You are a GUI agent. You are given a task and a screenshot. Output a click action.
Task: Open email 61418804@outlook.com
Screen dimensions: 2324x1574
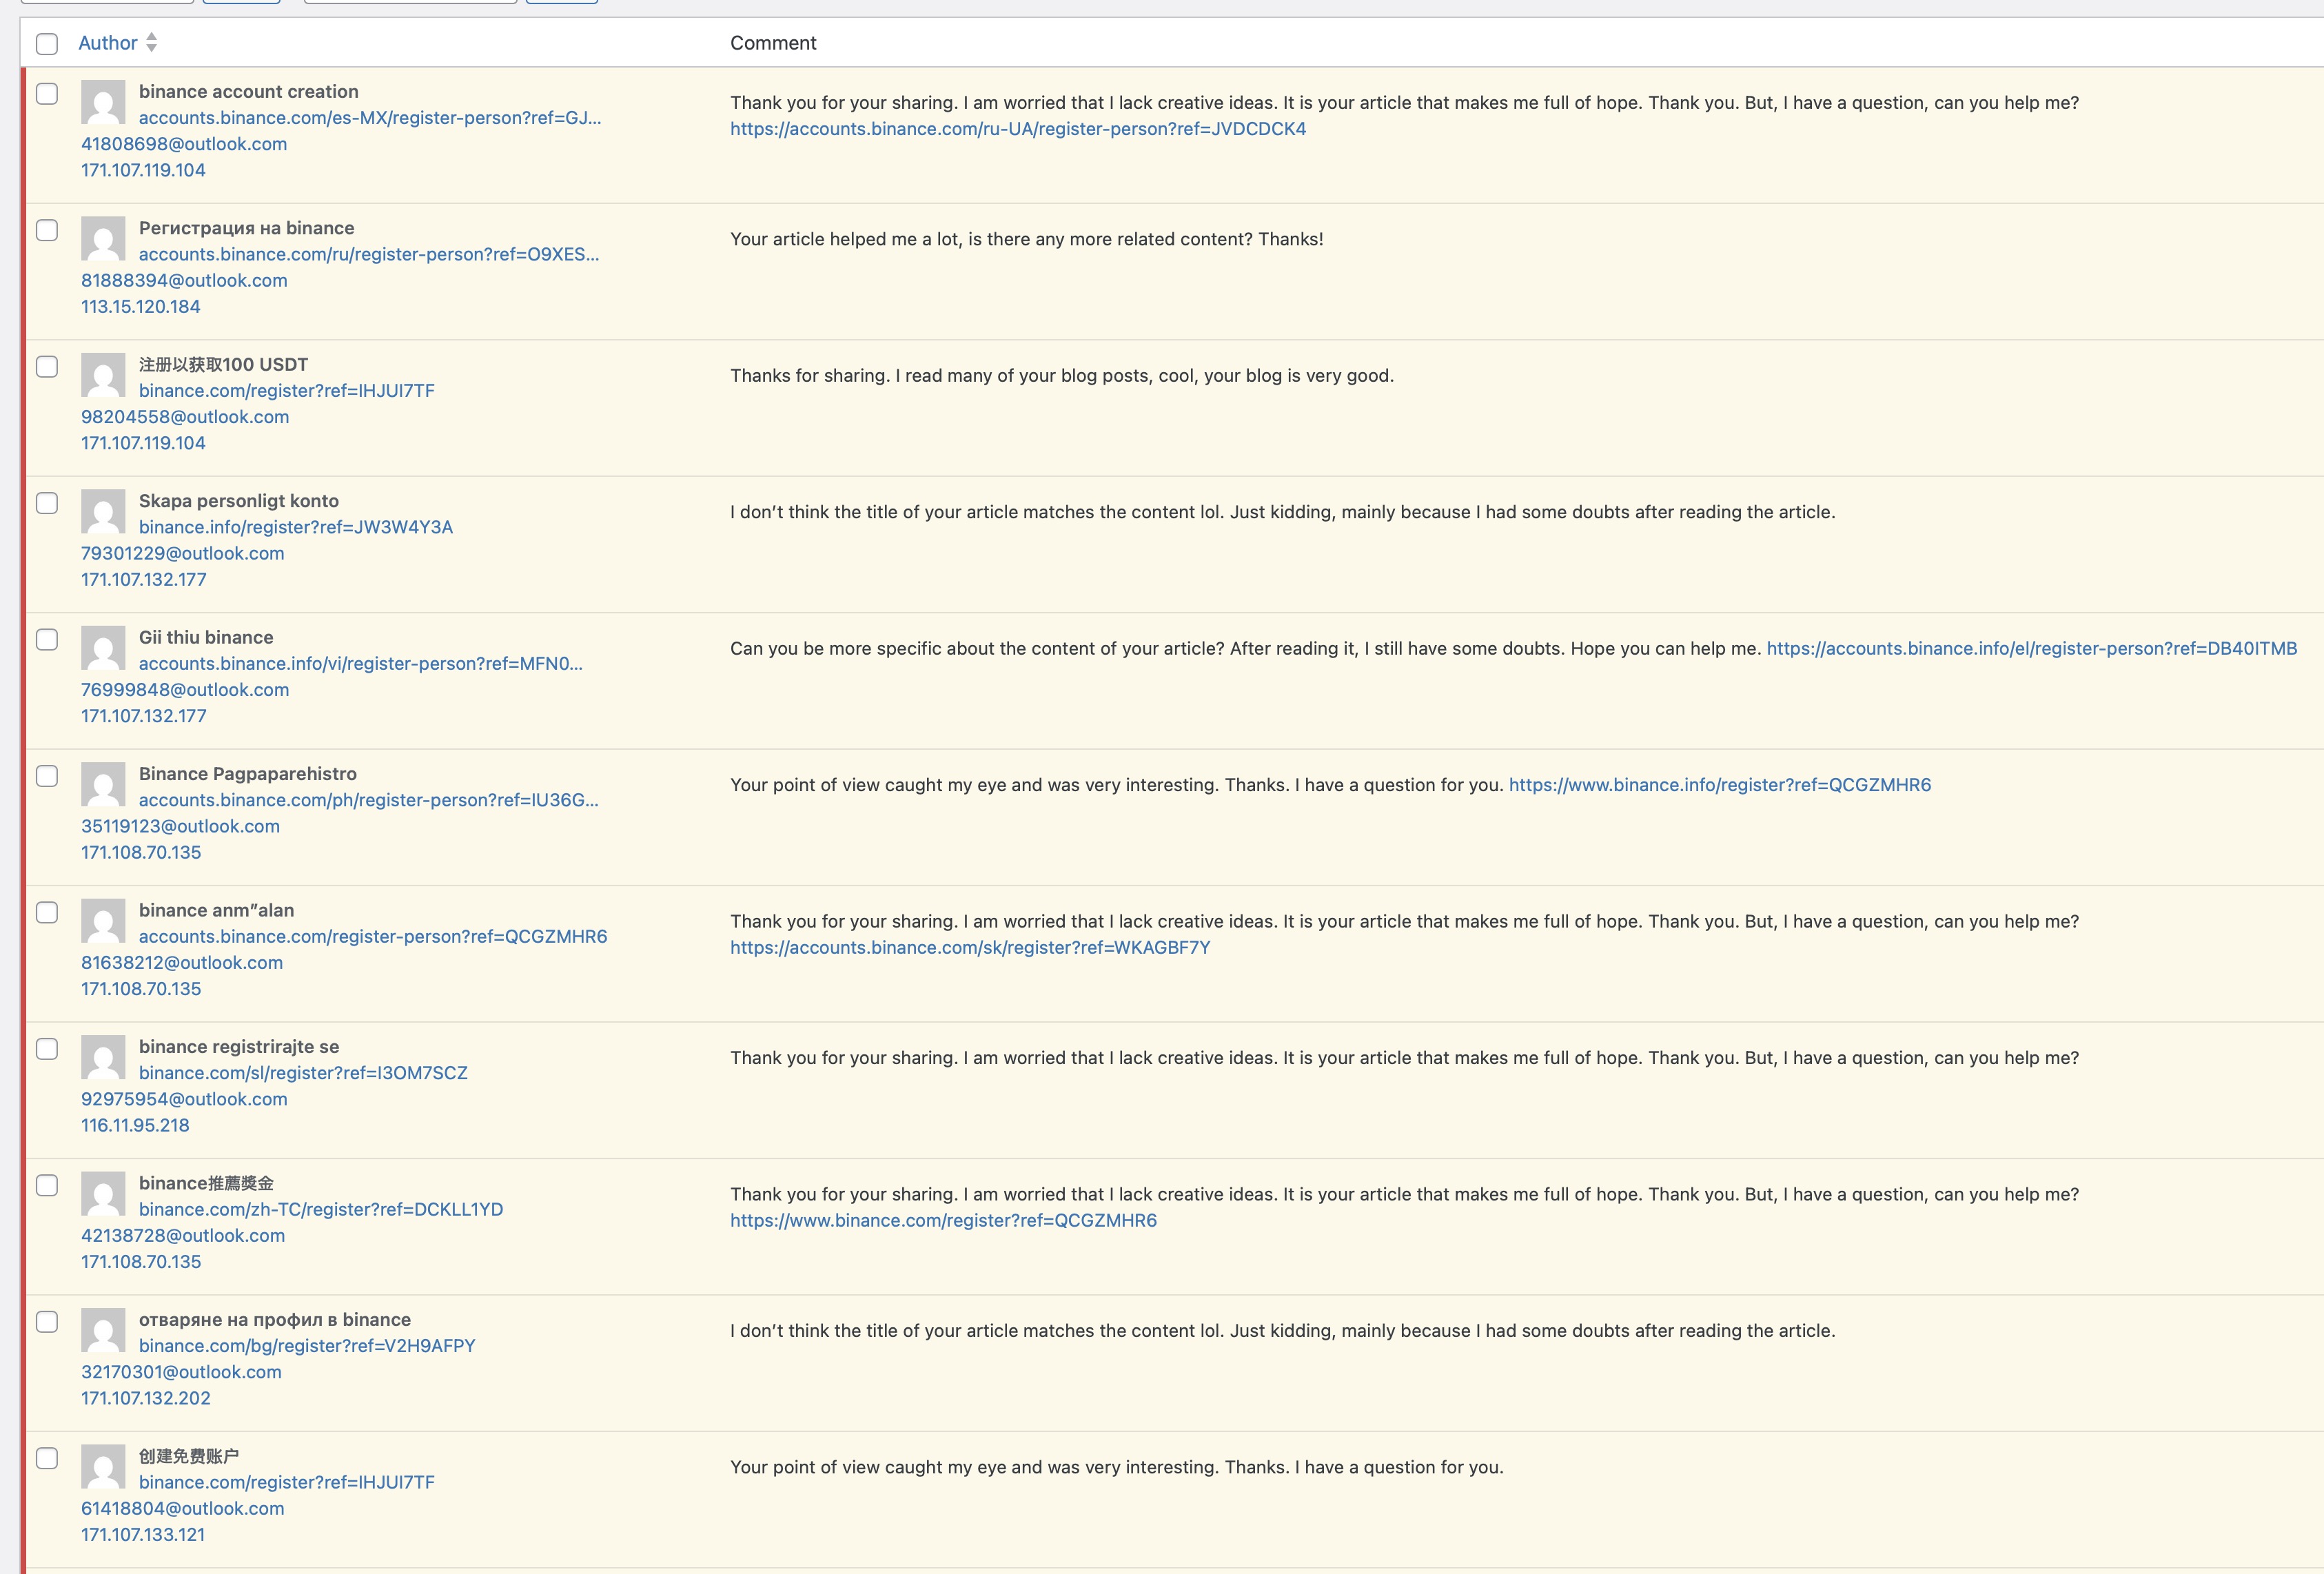[182, 1508]
